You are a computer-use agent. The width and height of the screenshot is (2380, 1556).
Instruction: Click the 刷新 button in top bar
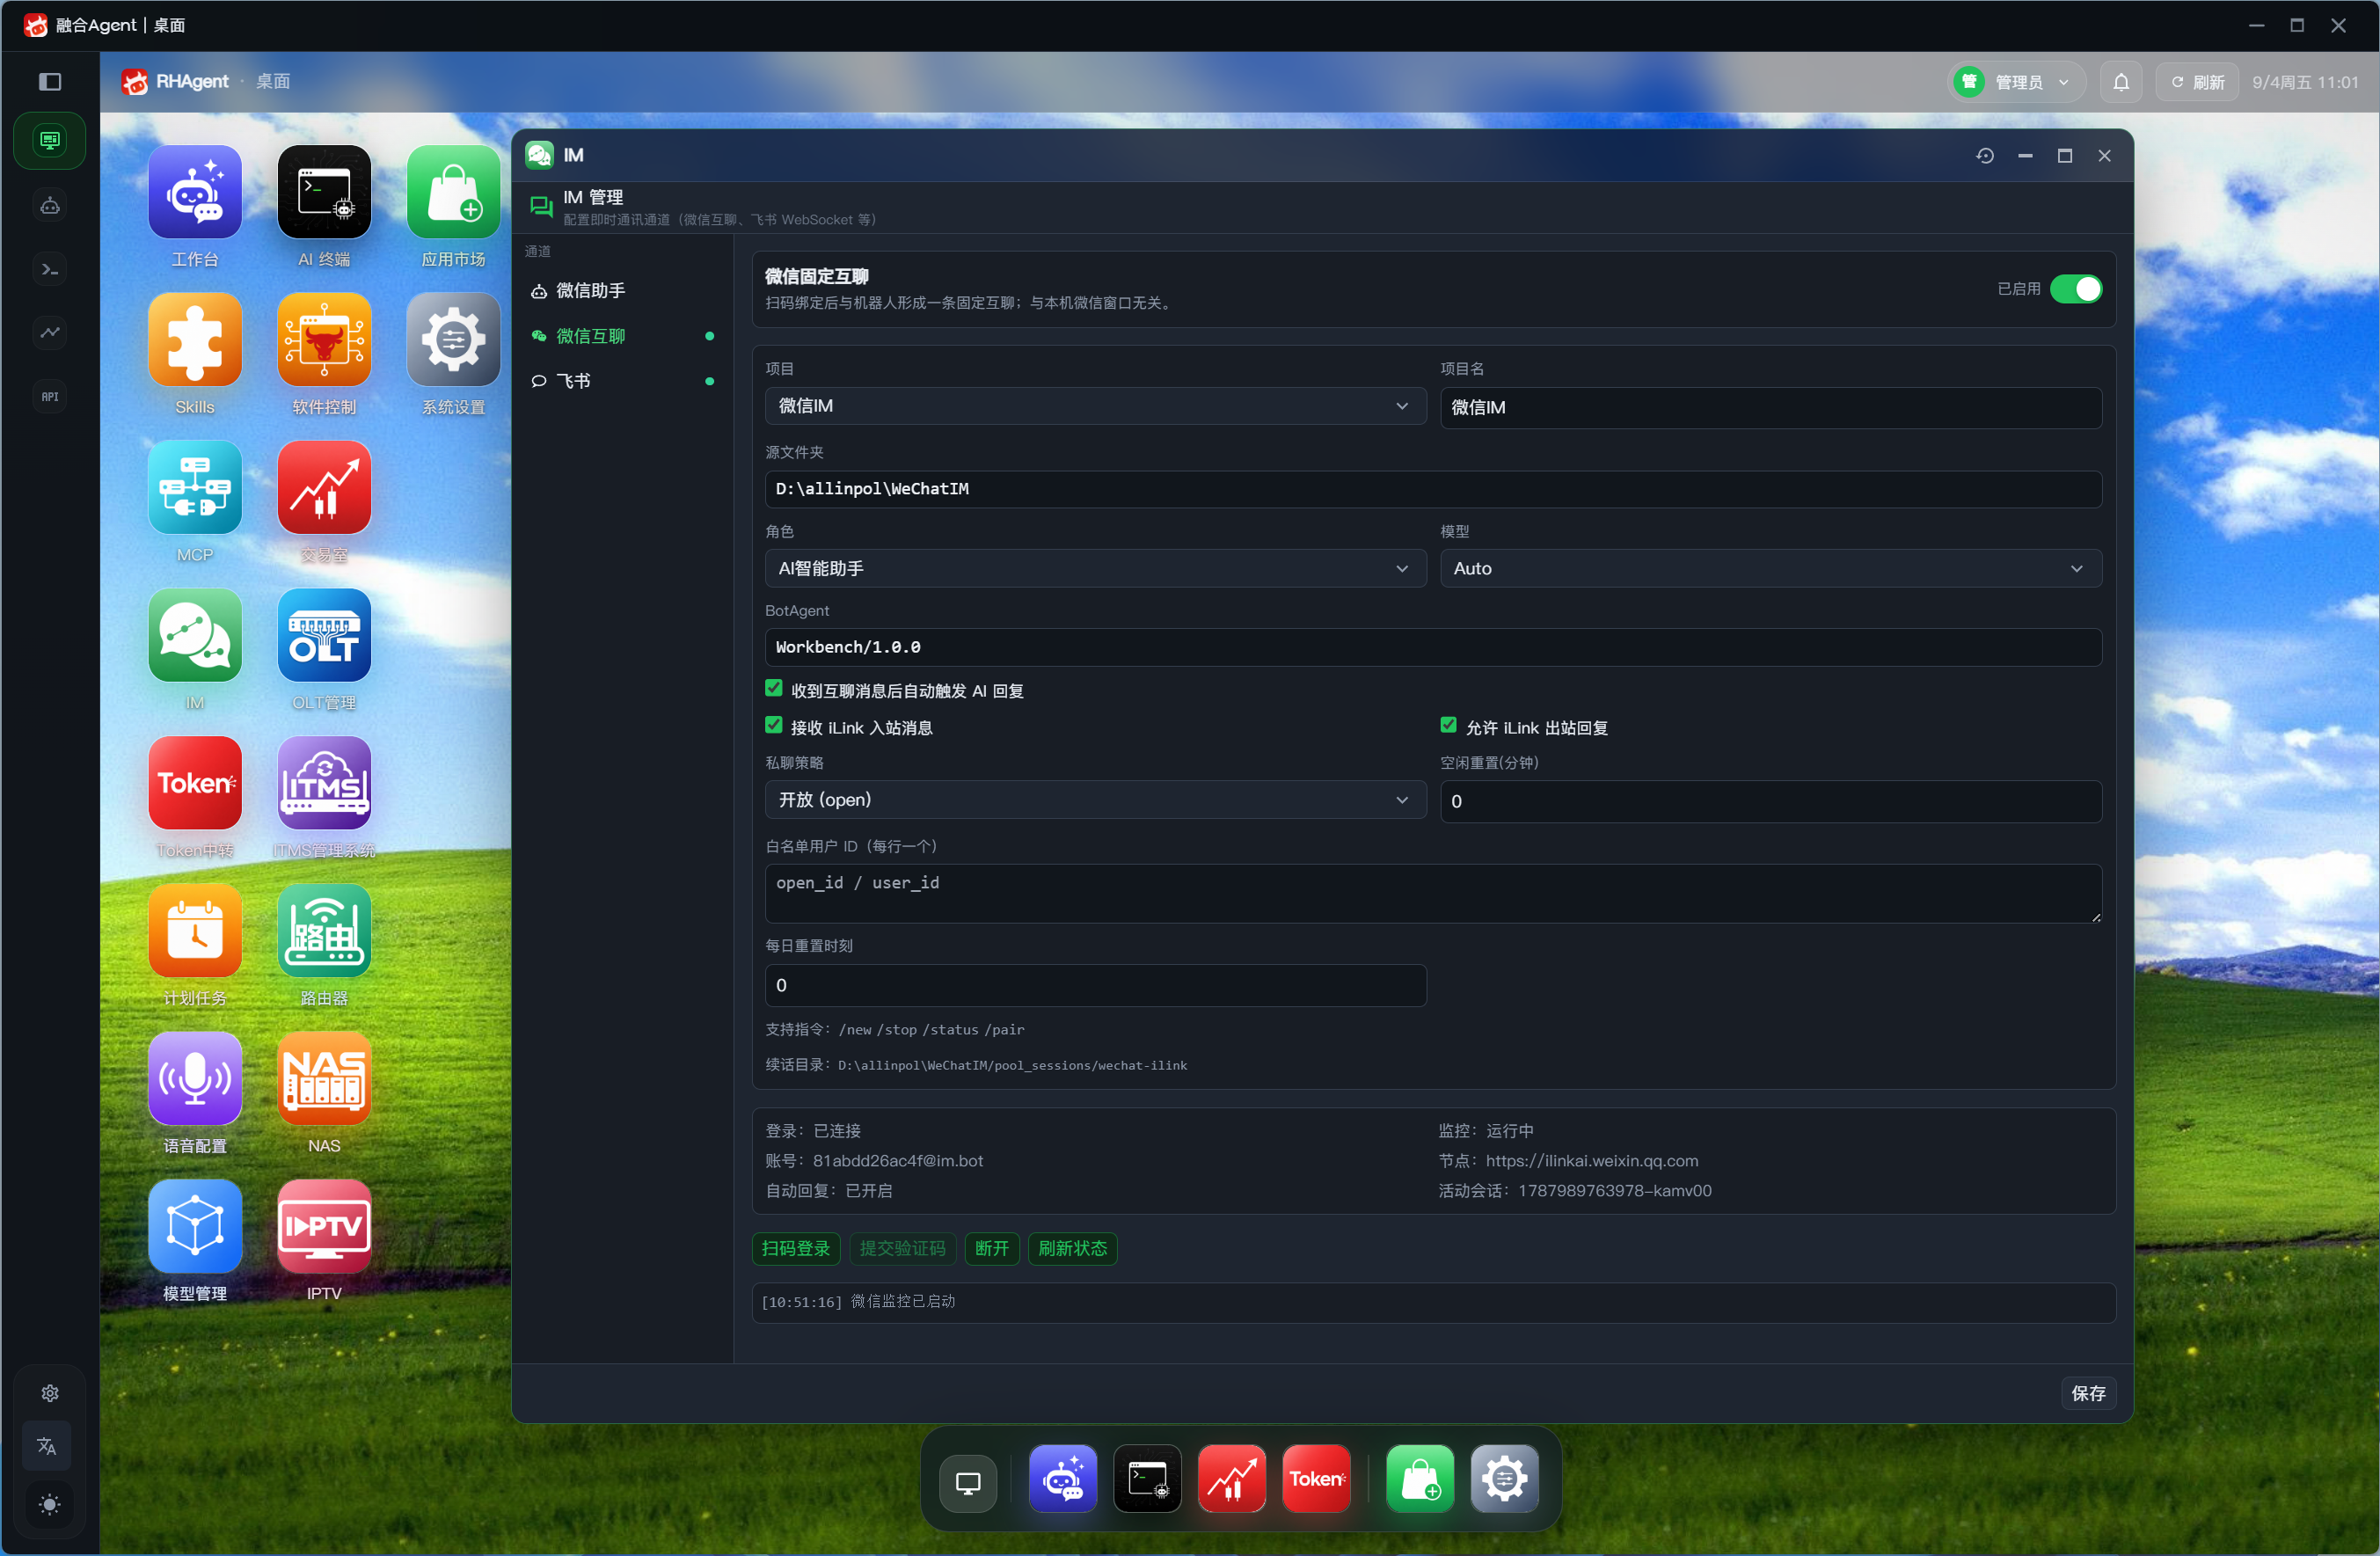[x=2198, y=82]
